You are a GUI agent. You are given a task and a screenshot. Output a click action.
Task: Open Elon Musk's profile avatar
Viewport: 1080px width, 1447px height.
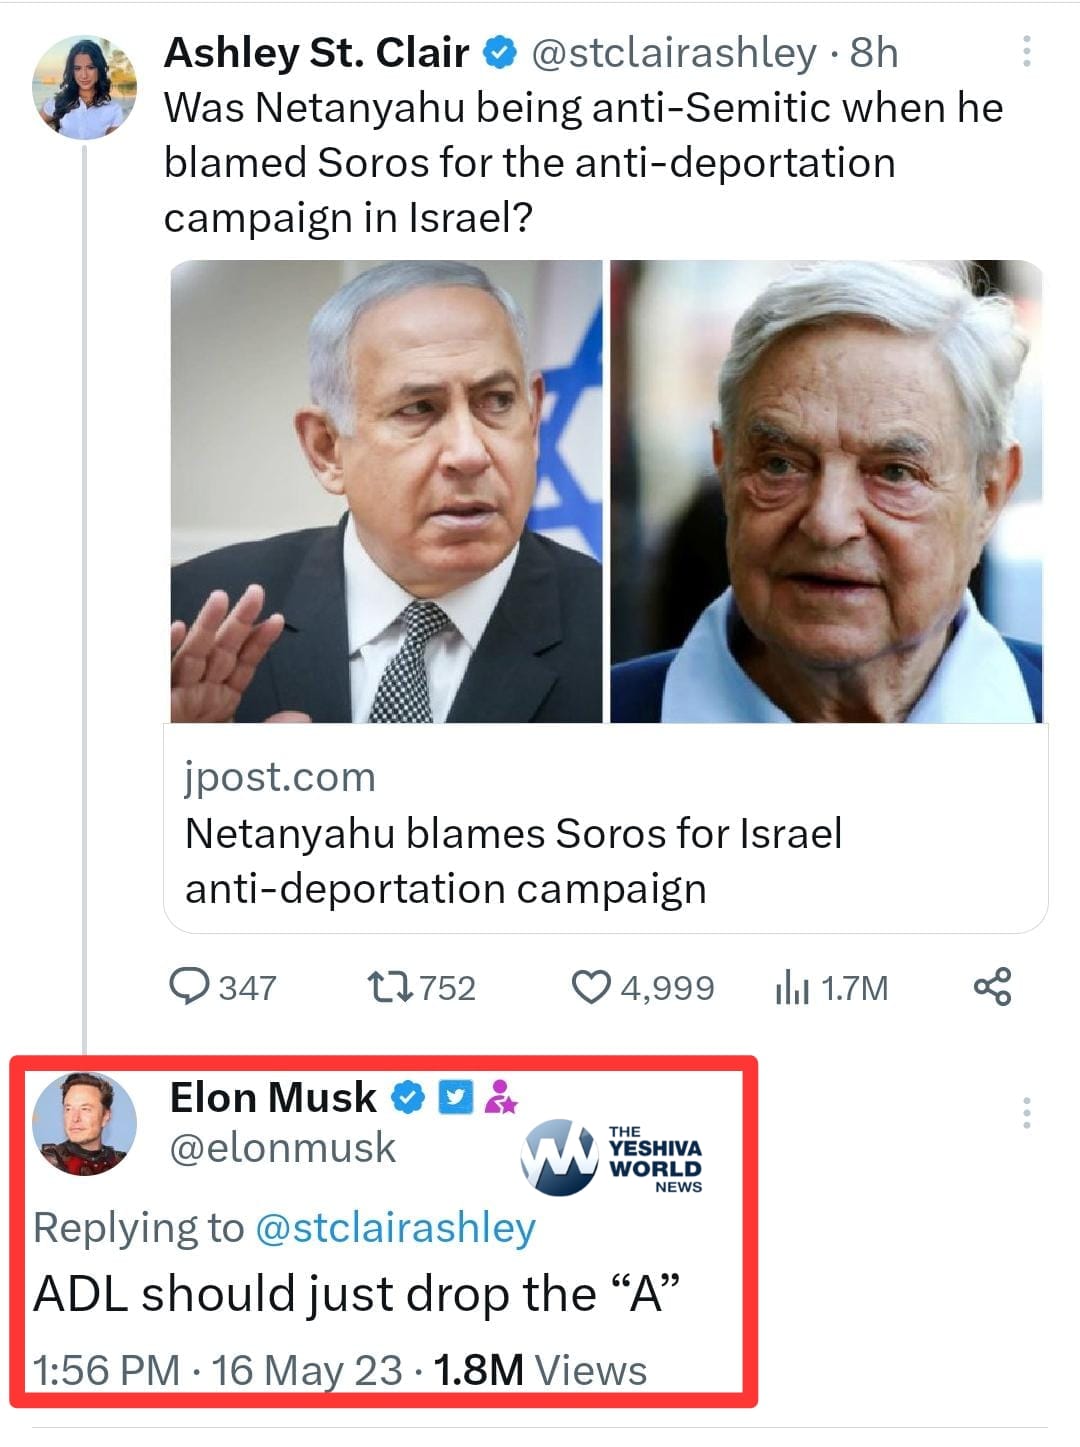click(84, 1123)
